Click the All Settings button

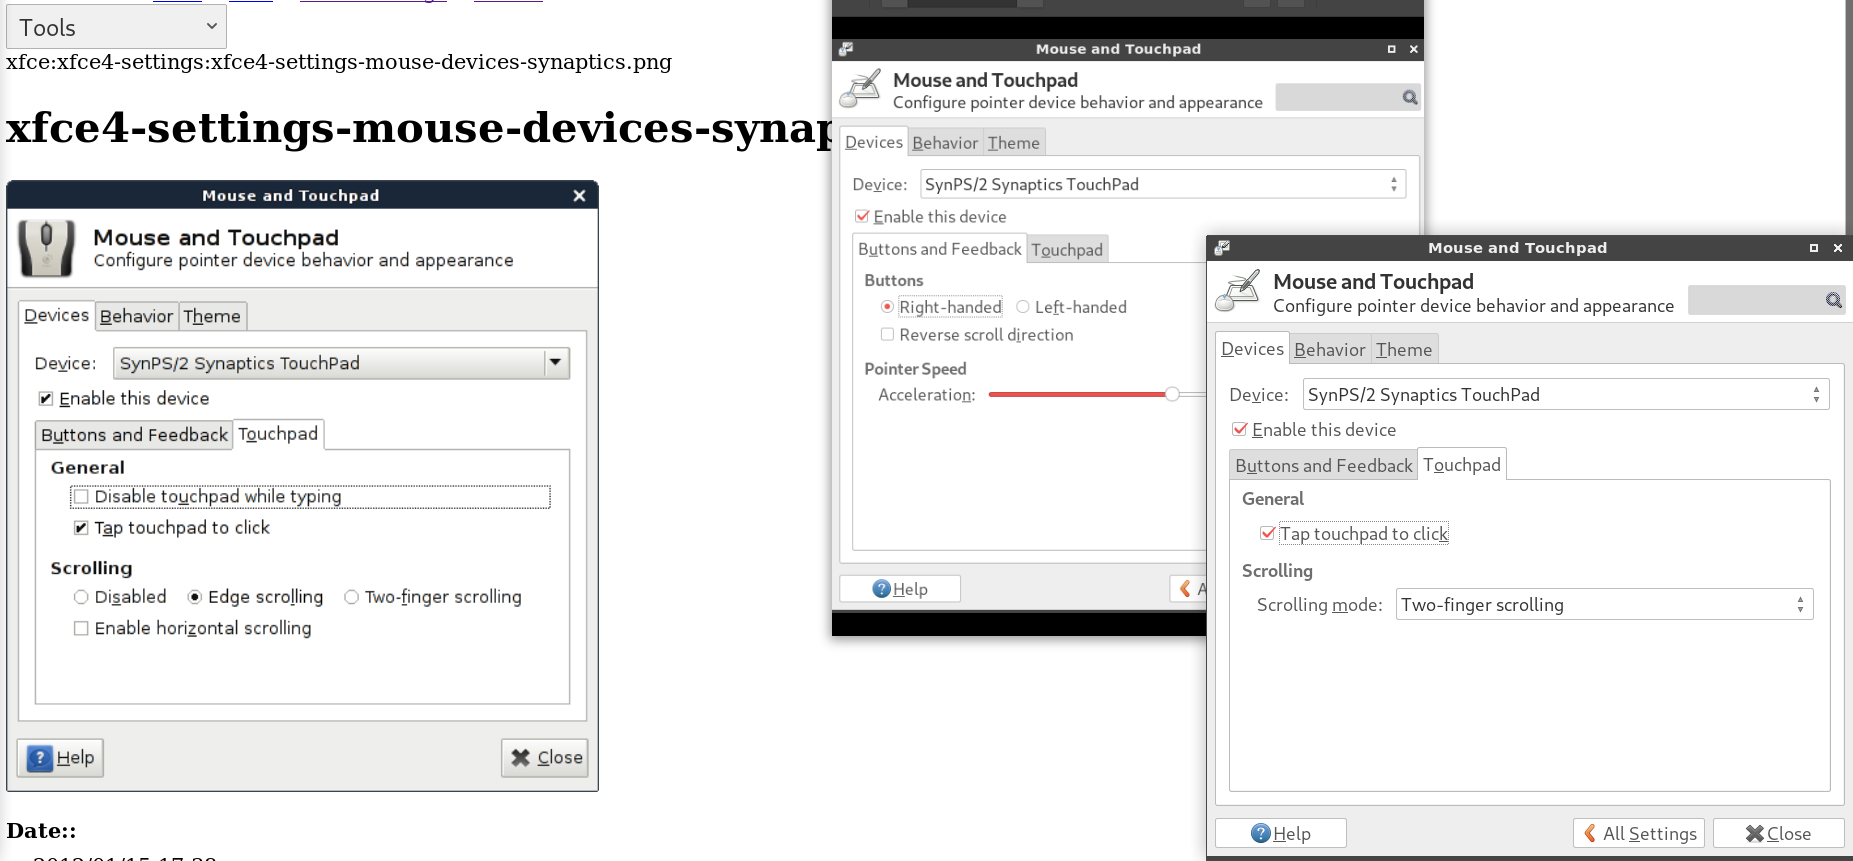pyautogui.click(x=1640, y=833)
